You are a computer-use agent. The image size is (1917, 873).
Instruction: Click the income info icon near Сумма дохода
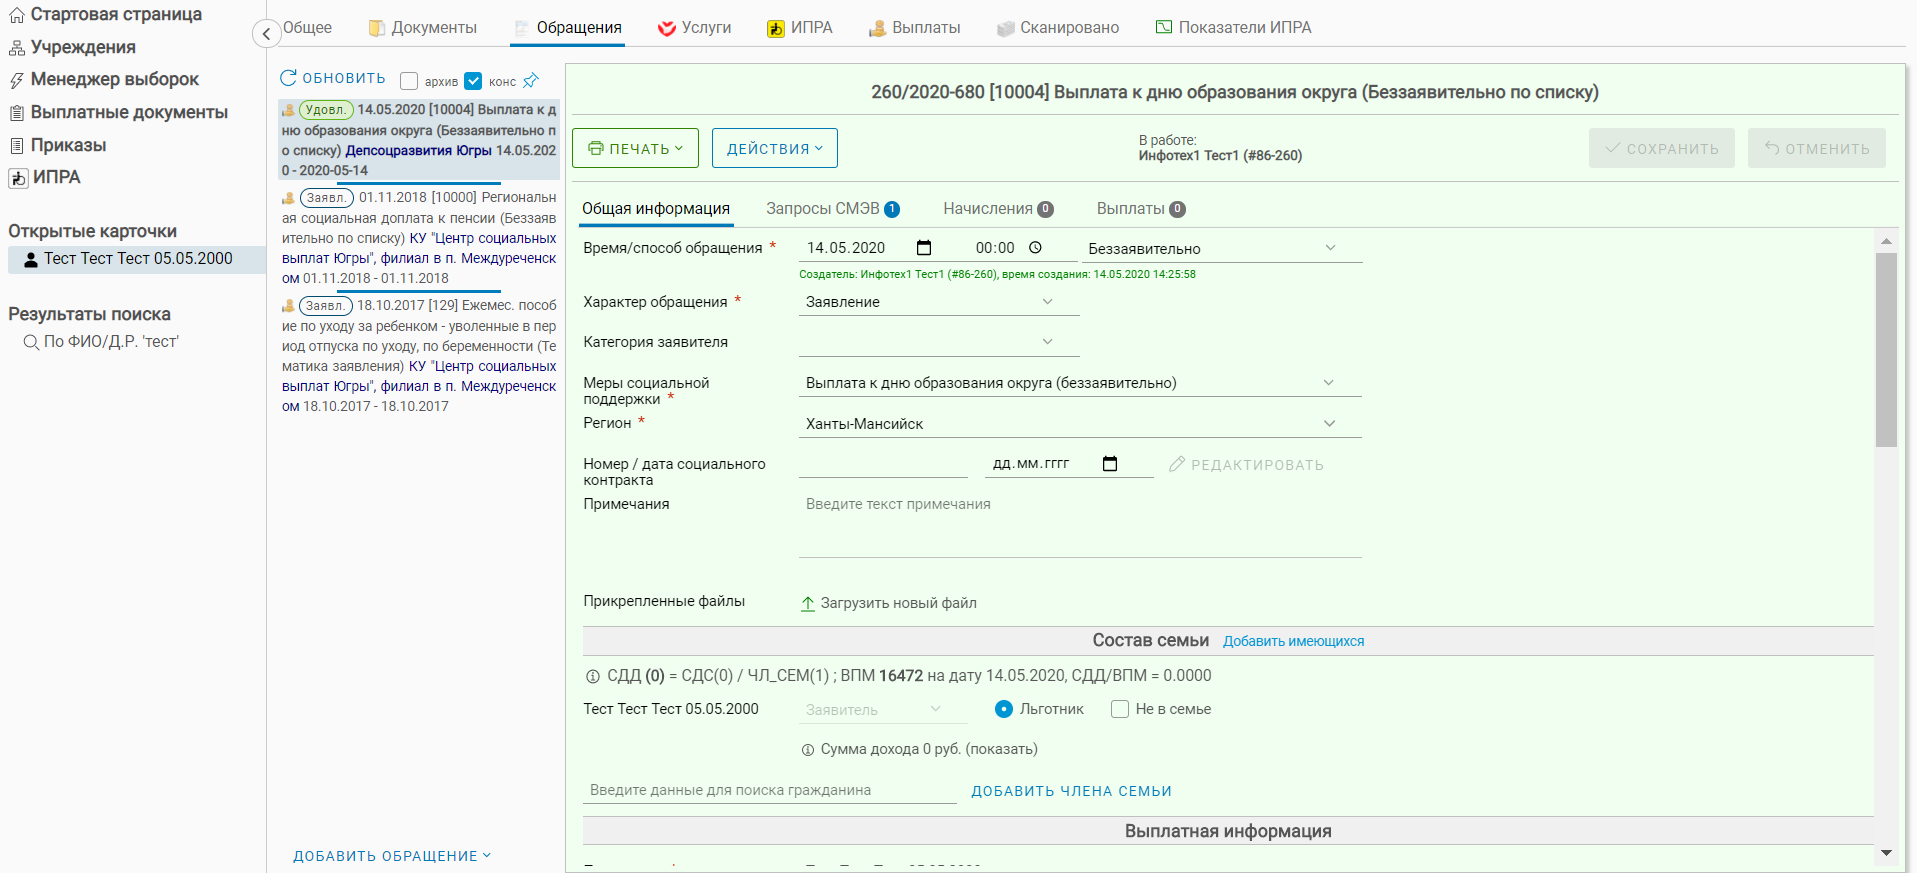[808, 750]
